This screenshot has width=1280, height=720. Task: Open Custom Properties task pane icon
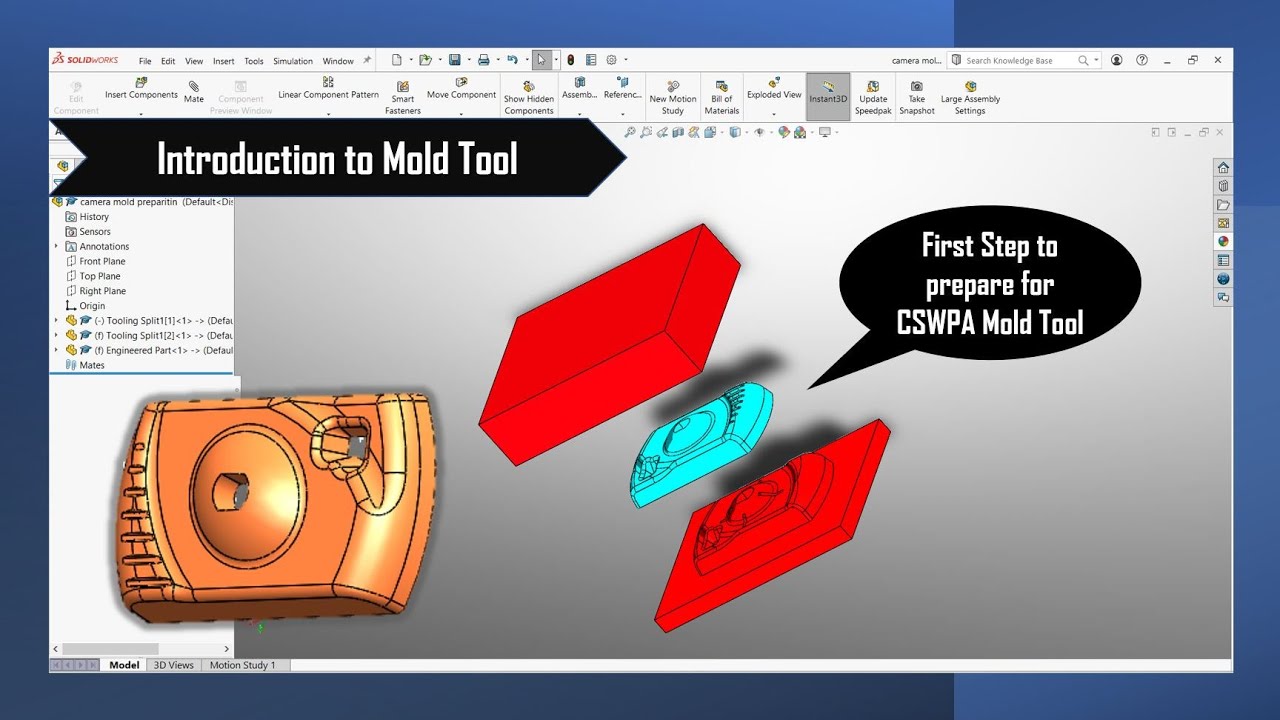tap(1223, 260)
